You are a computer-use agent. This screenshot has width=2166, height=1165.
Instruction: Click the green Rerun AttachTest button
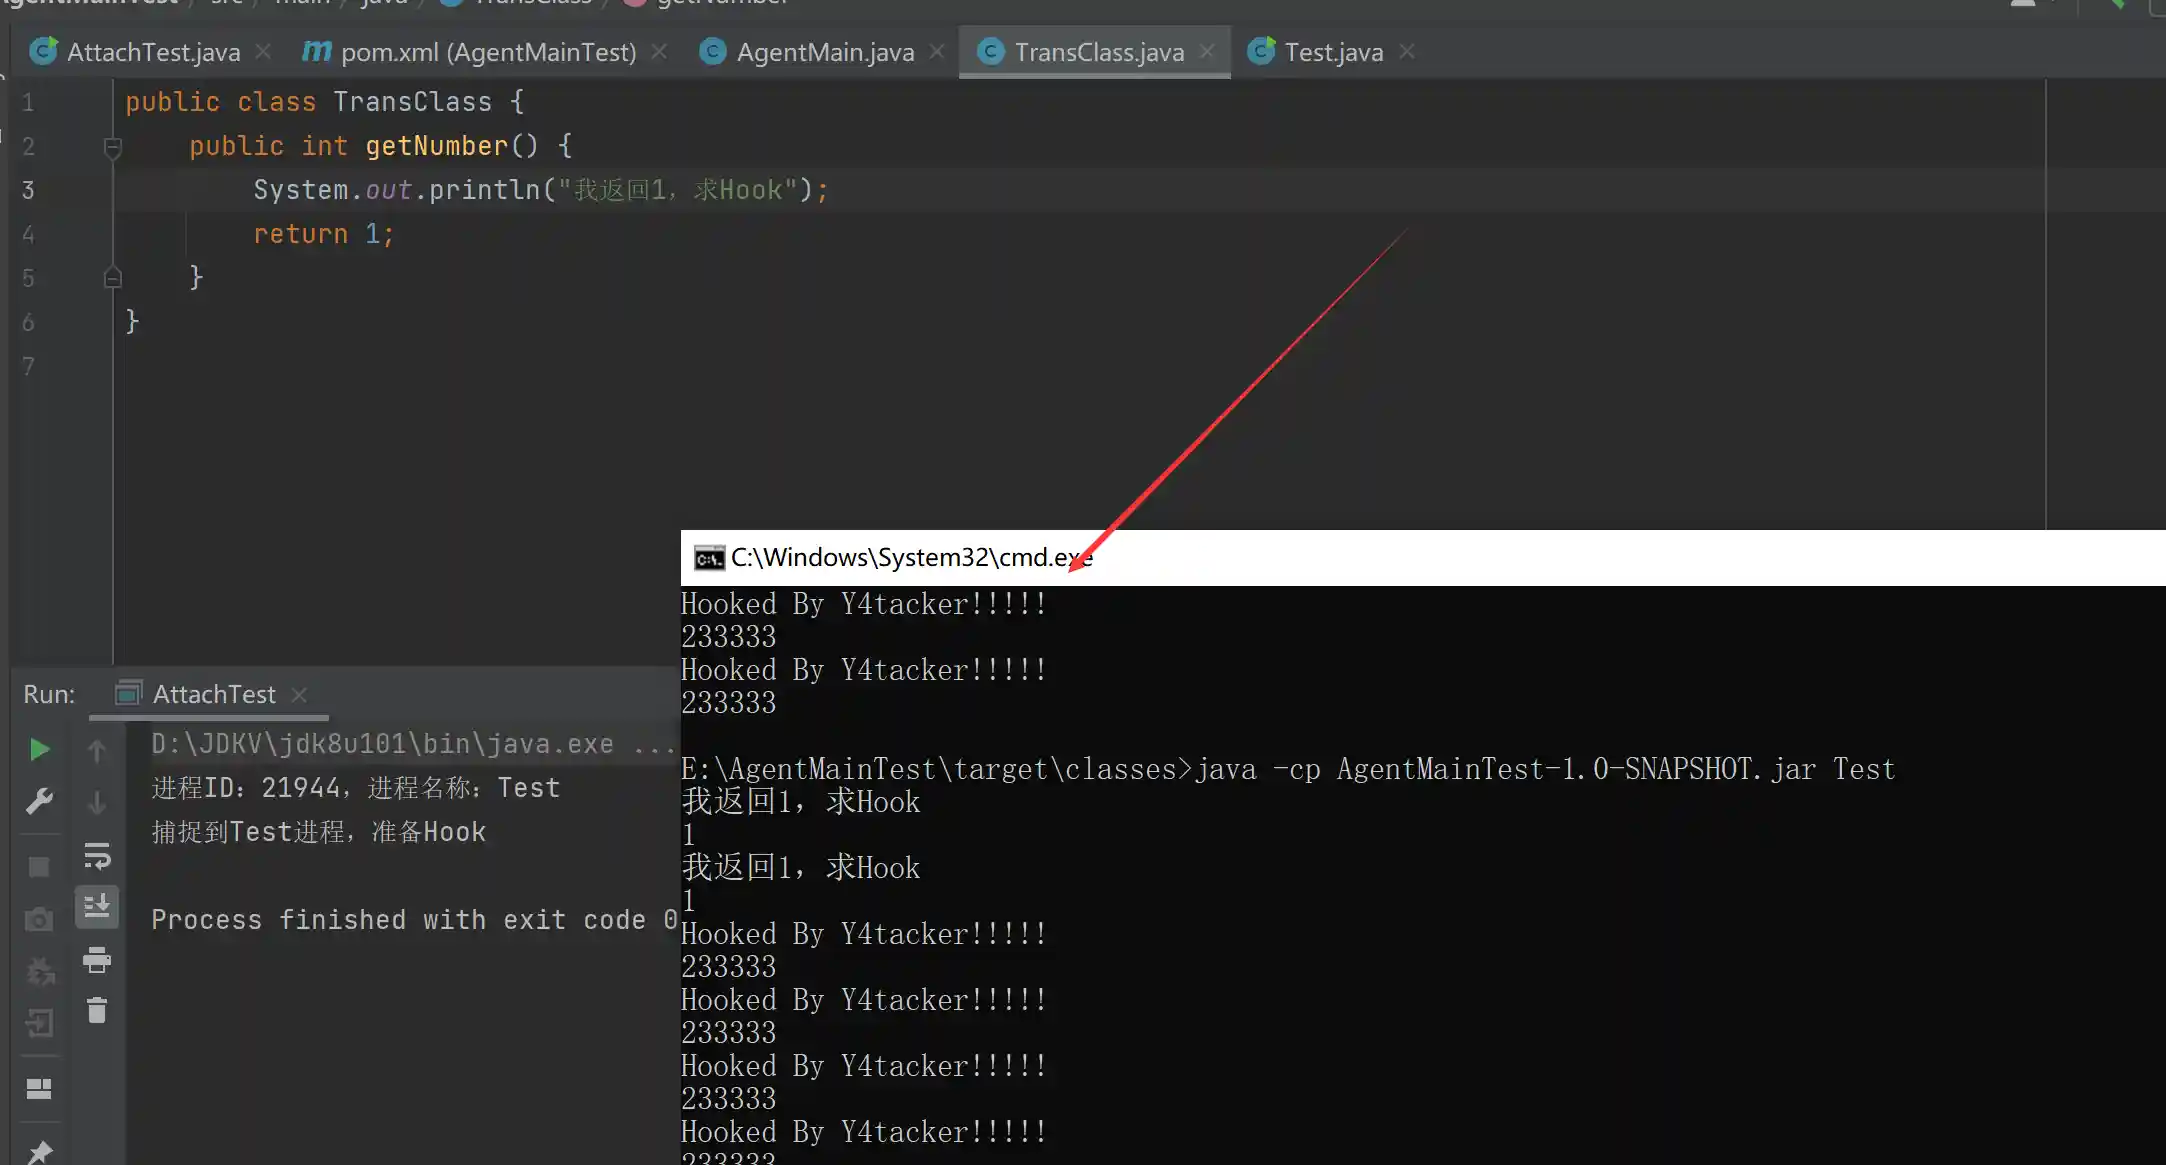(39, 749)
